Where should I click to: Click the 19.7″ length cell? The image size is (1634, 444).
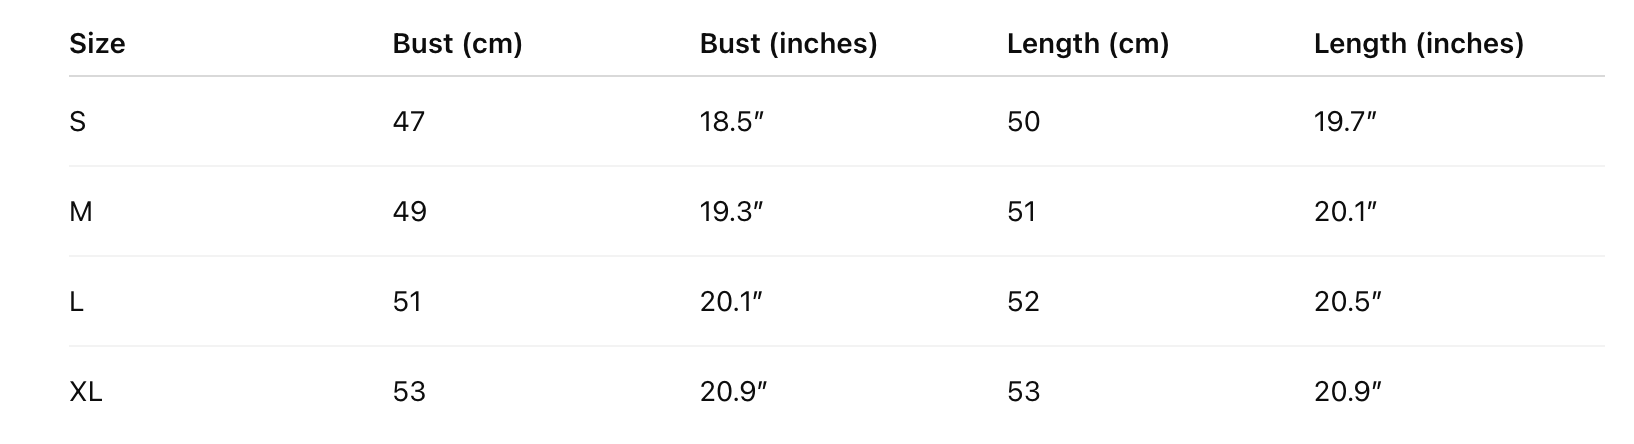[1345, 122]
